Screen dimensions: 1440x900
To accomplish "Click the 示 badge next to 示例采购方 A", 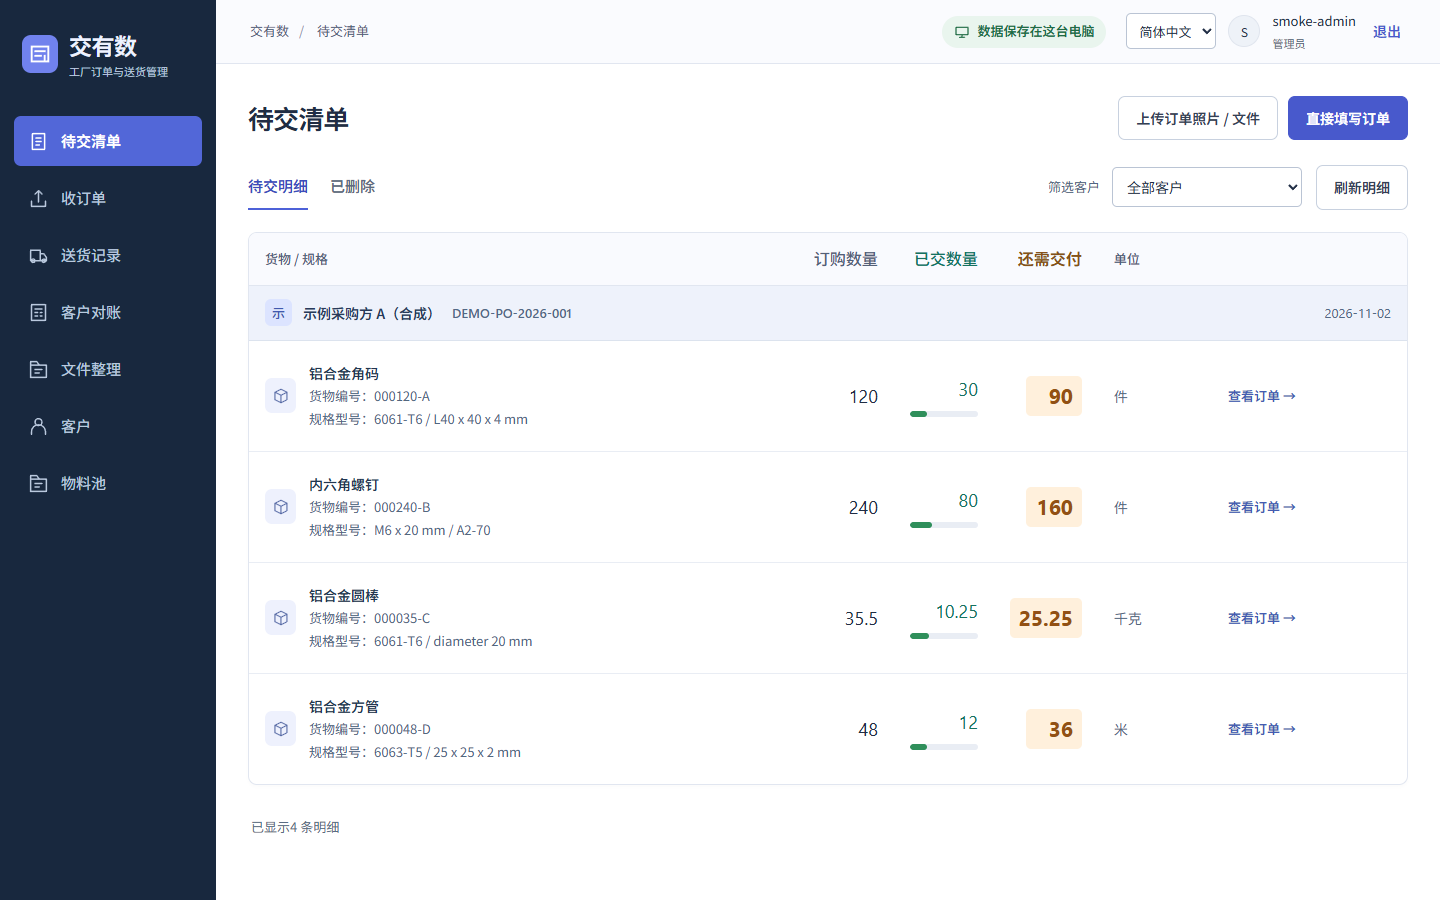I will [x=278, y=313].
